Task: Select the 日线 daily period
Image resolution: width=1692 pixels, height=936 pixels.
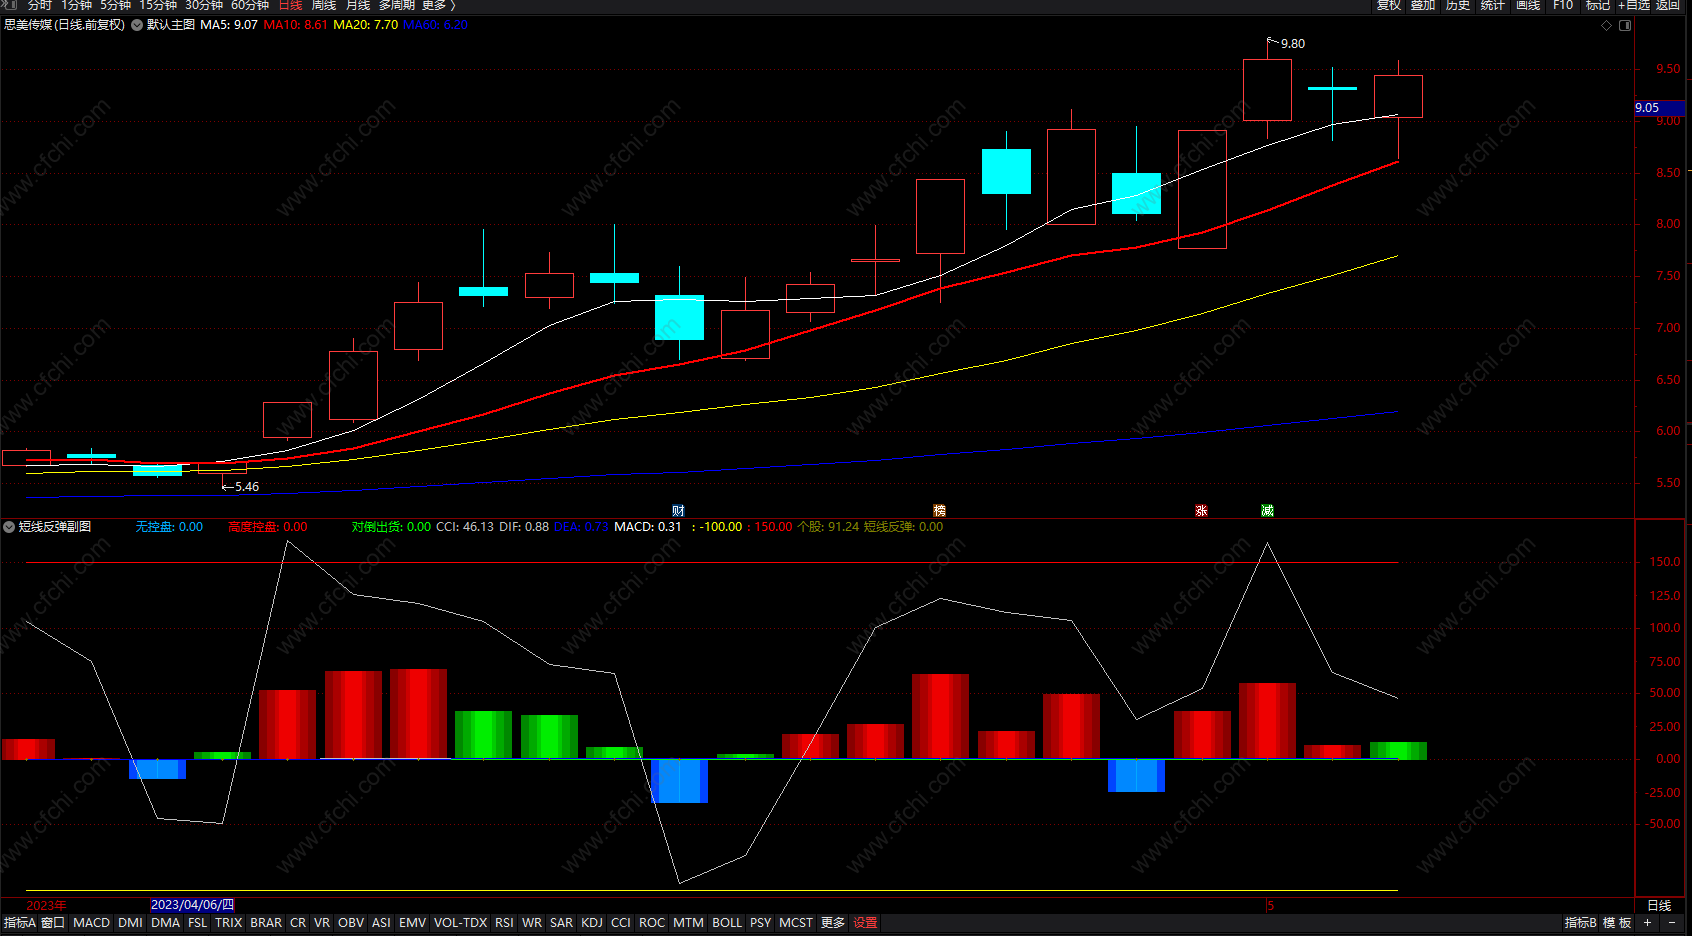Action: click(290, 5)
